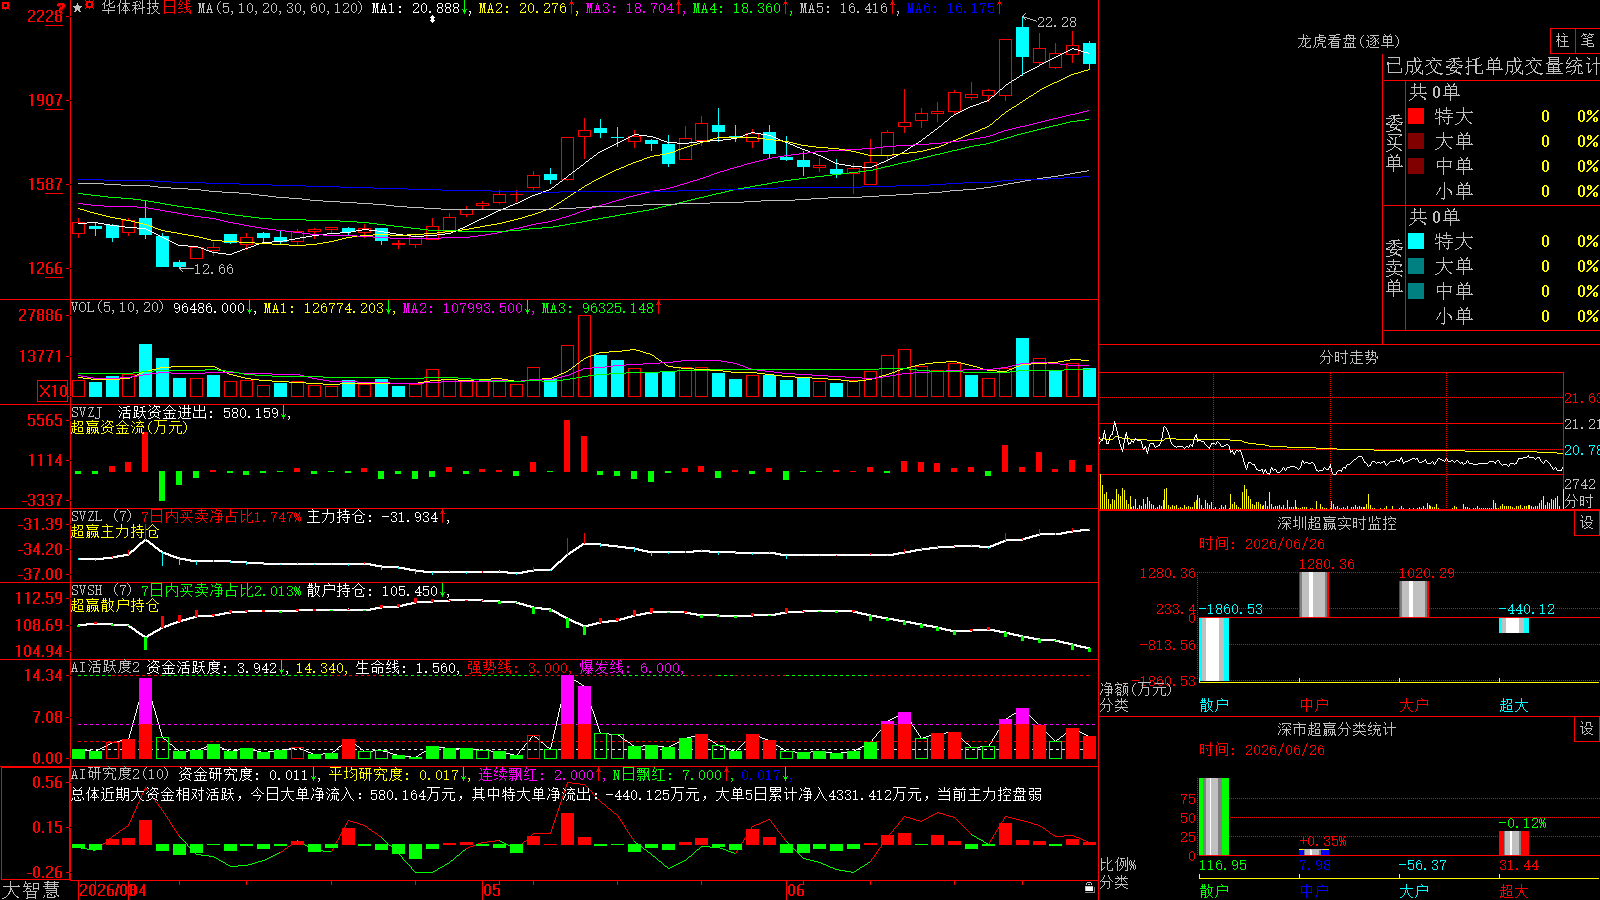Screen dimensions: 1600x900
Task: Click the teal 大单 sell-order swatch
Action: 1416,266
